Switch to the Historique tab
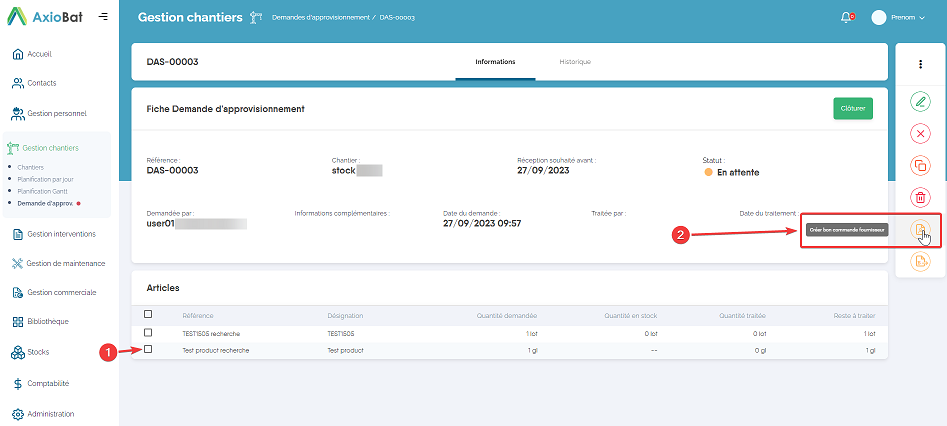Viewport: 947px width, 426px height. pyautogui.click(x=574, y=62)
